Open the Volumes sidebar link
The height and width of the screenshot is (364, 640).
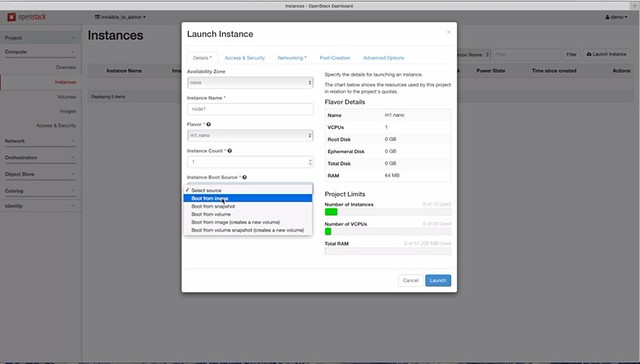coord(67,97)
